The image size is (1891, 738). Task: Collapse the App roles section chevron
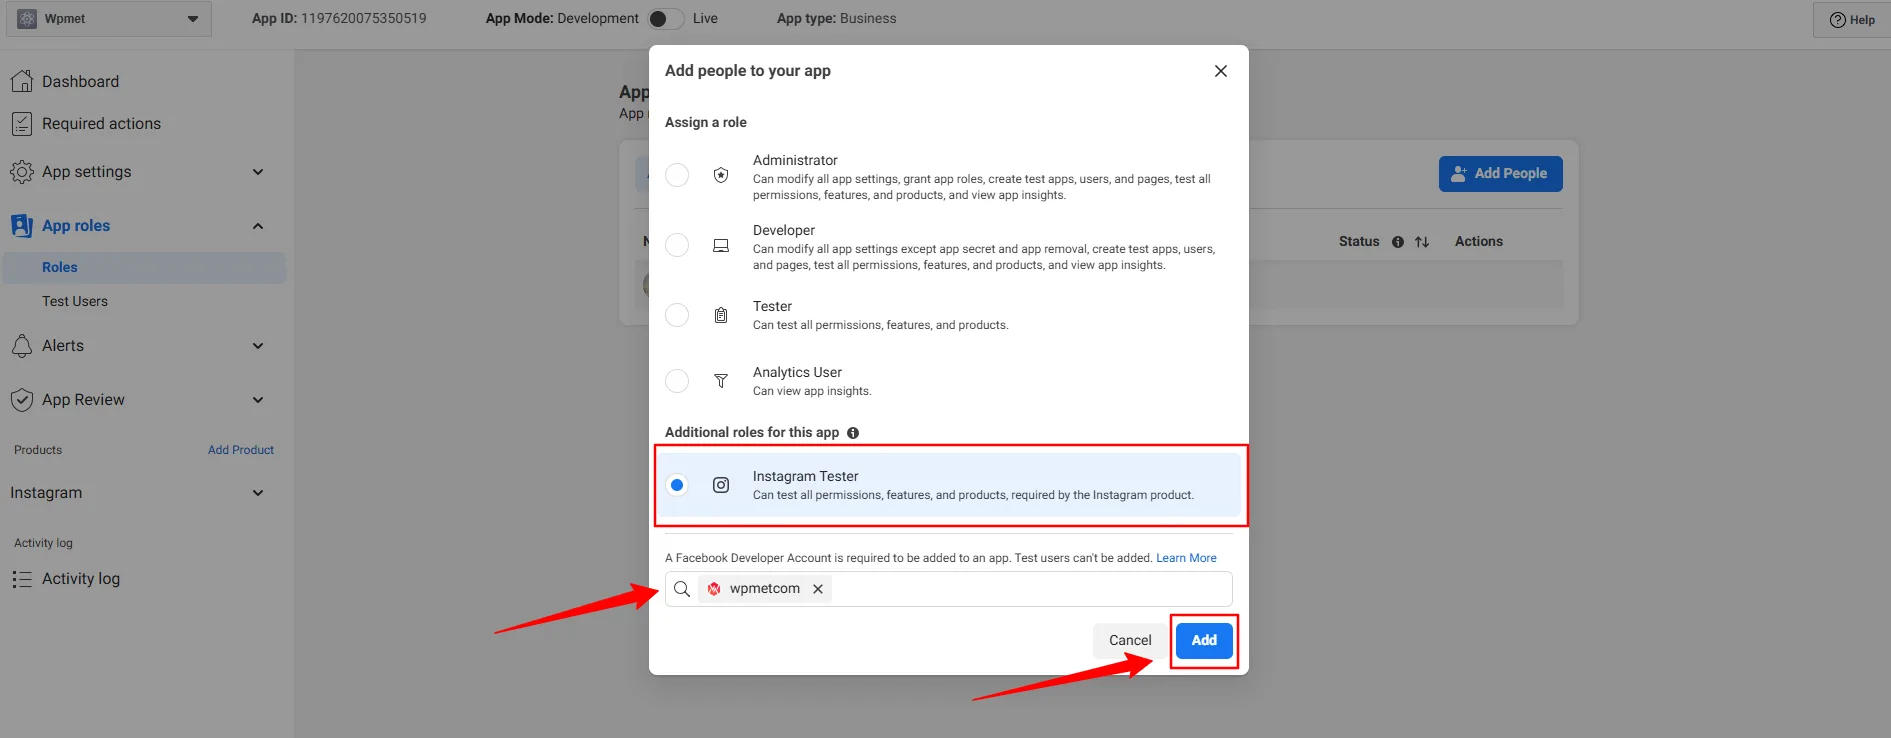258,226
